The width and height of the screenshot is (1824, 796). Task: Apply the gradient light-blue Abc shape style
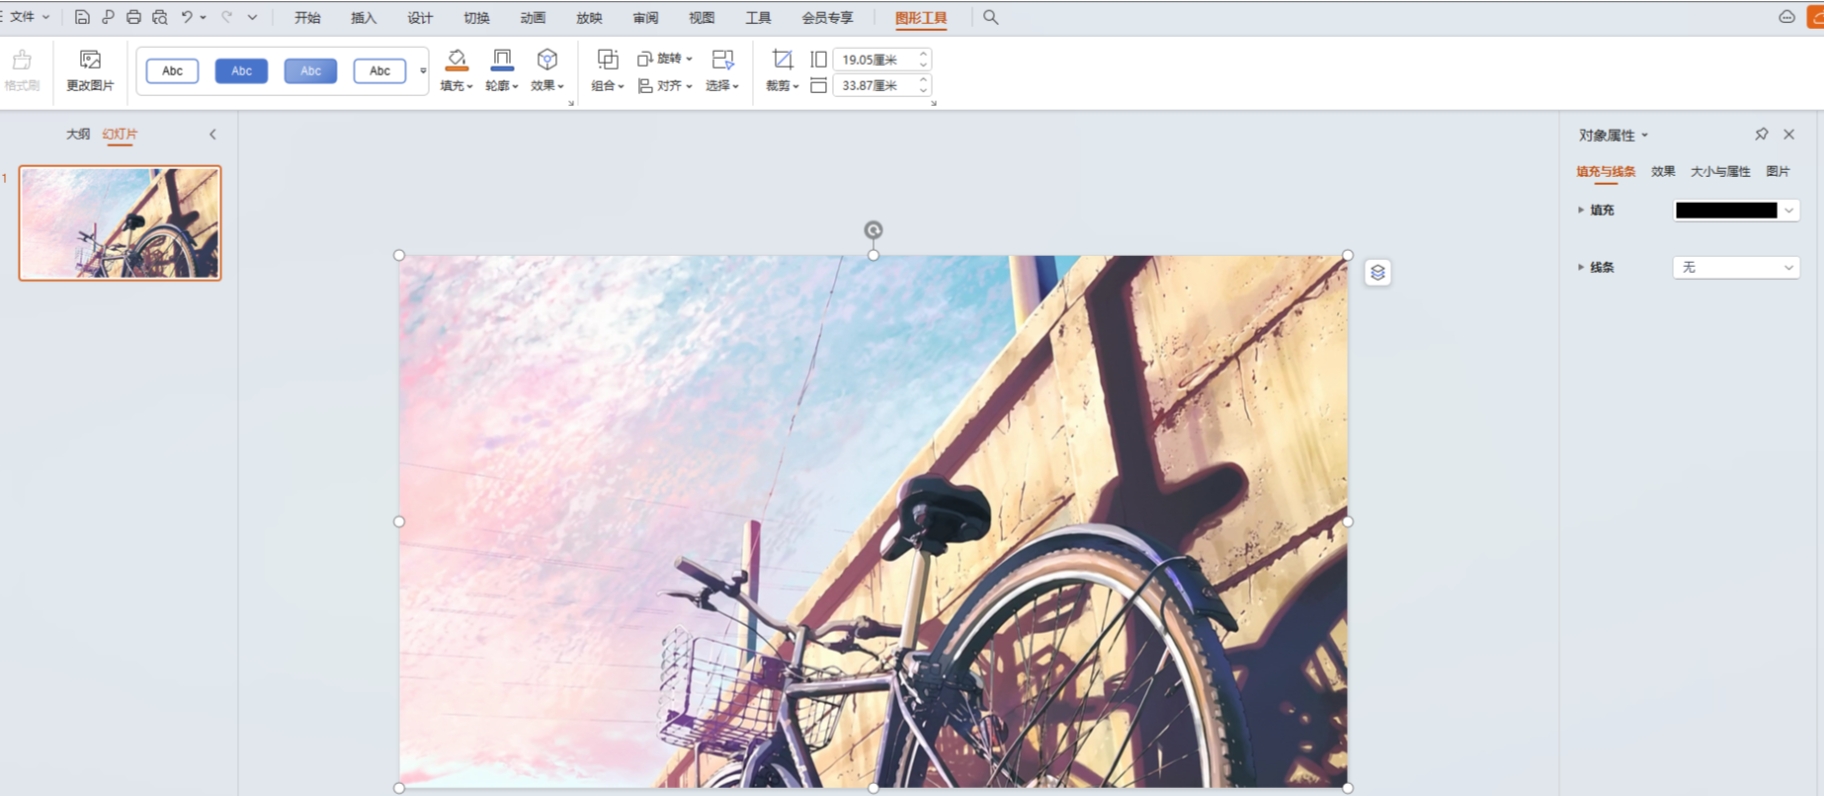310,70
